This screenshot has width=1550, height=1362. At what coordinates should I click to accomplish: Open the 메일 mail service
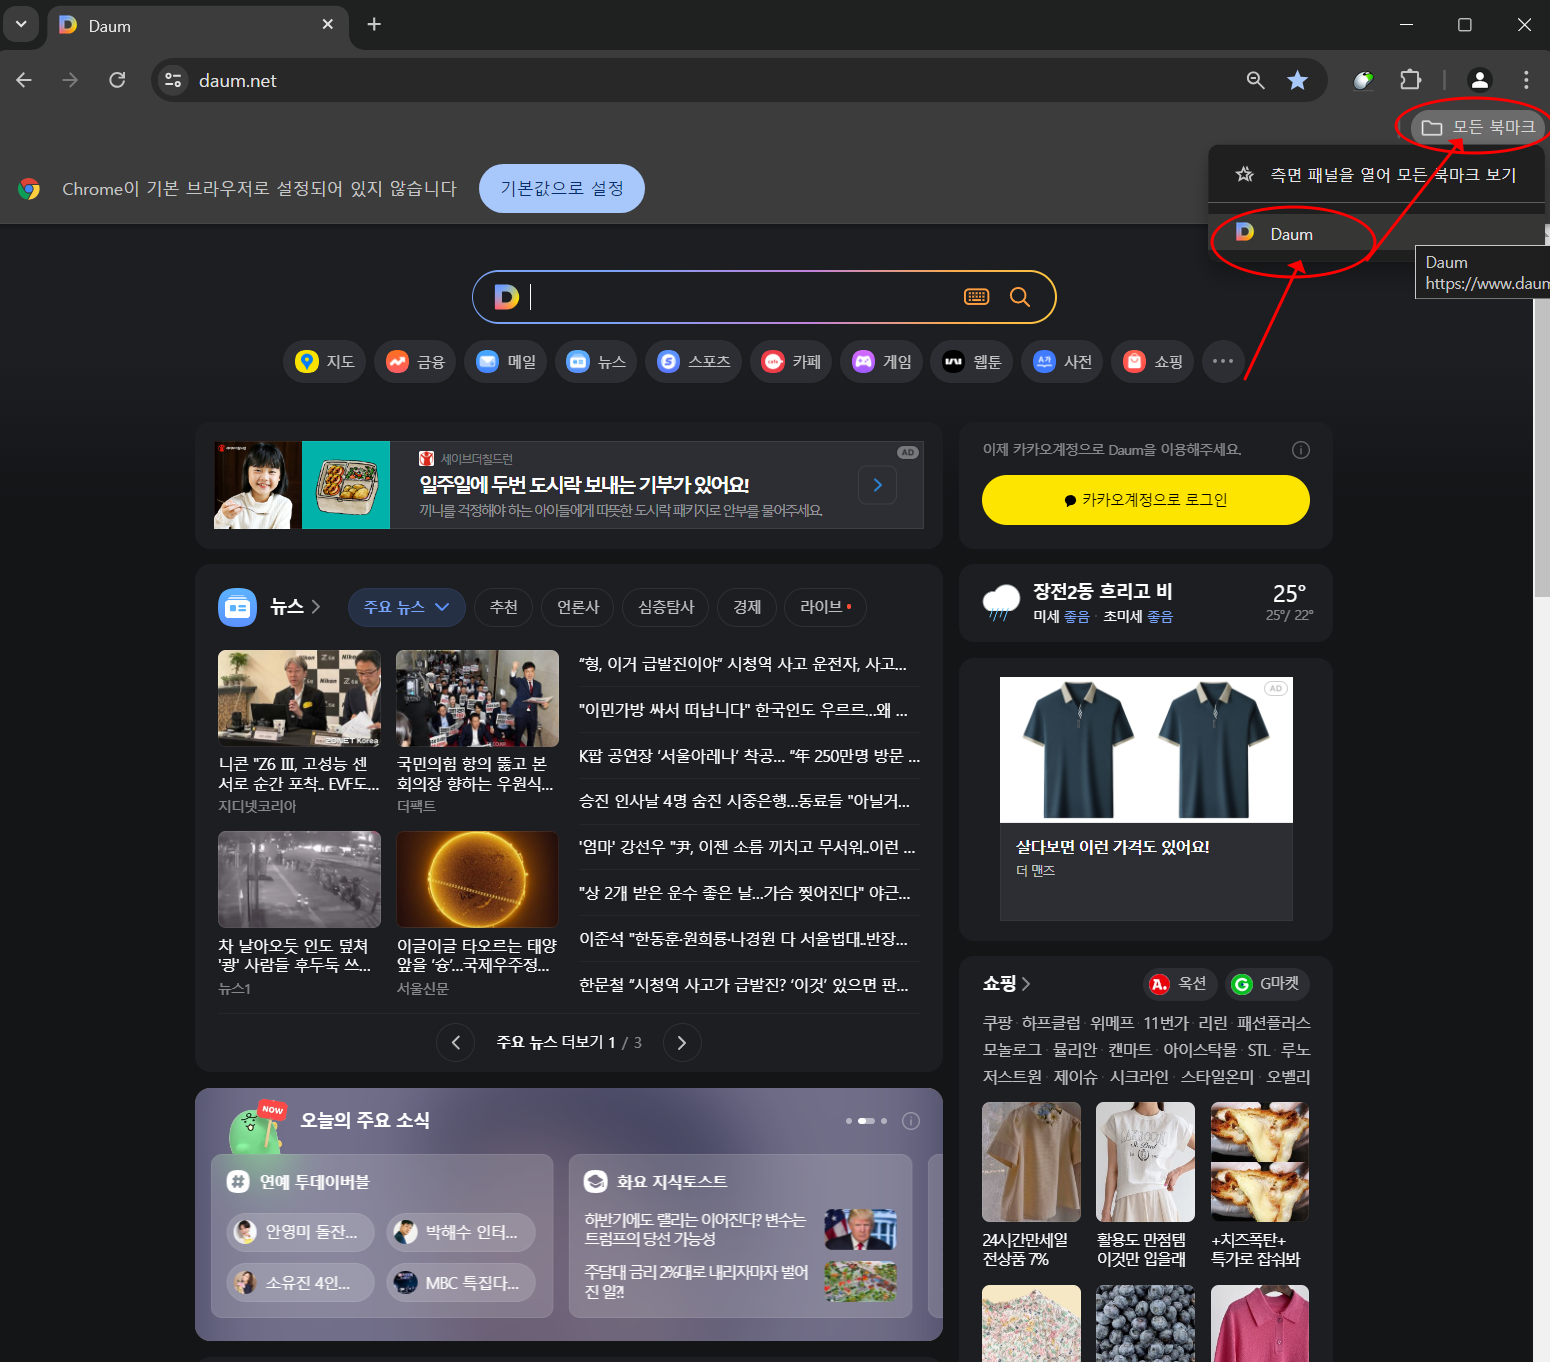507,361
